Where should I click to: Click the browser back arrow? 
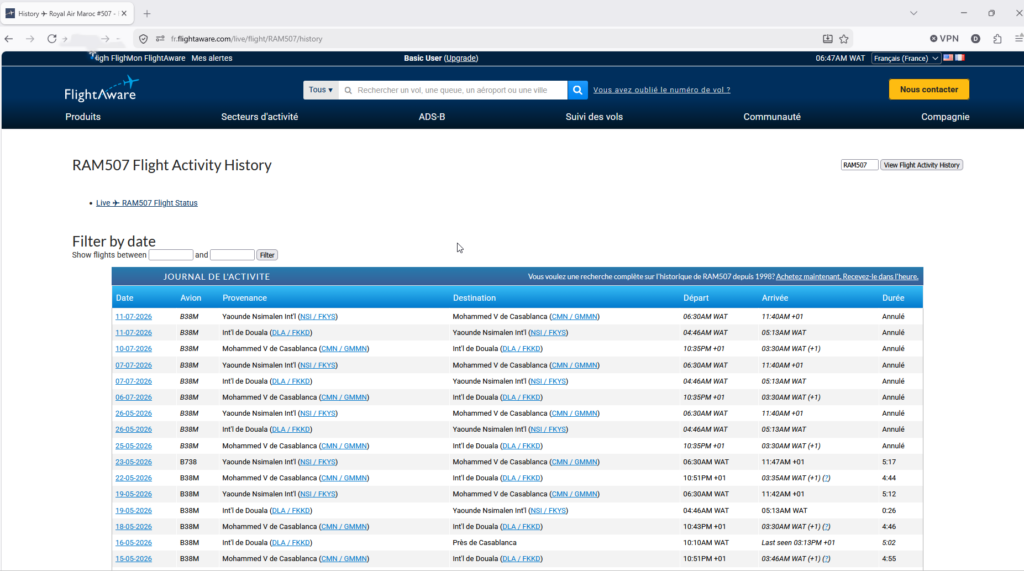8,39
